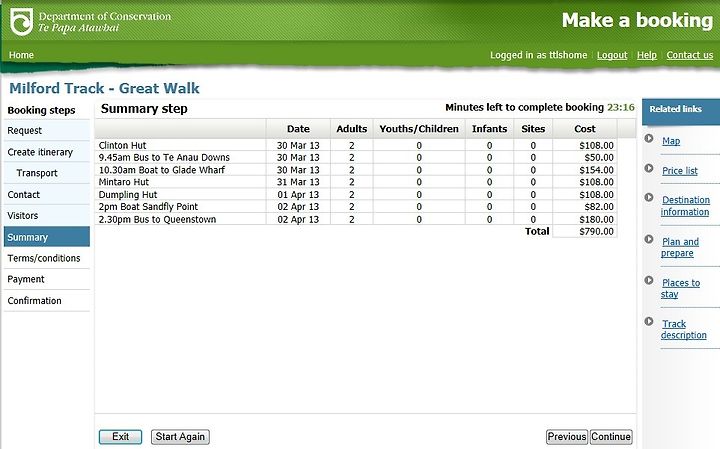720x449 pixels.
Task: Click the arrow bullet beside Destination information
Action: click(649, 197)
